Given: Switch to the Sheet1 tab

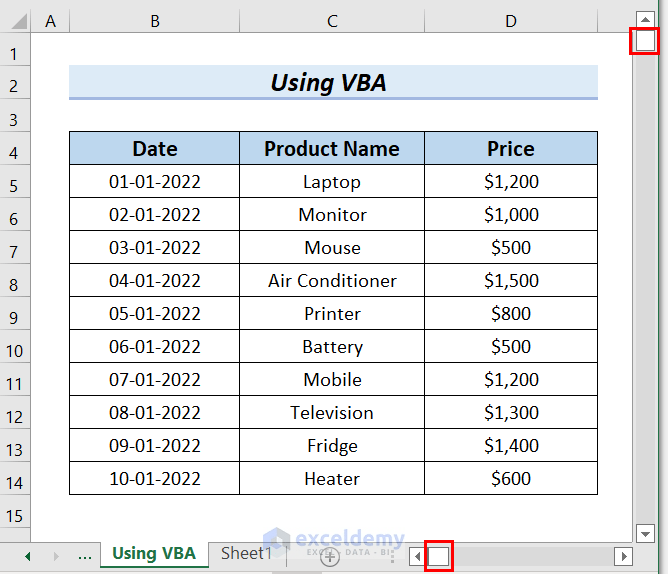Looking at the screenshot, I should pyautogui.click(x=246, y=554).
